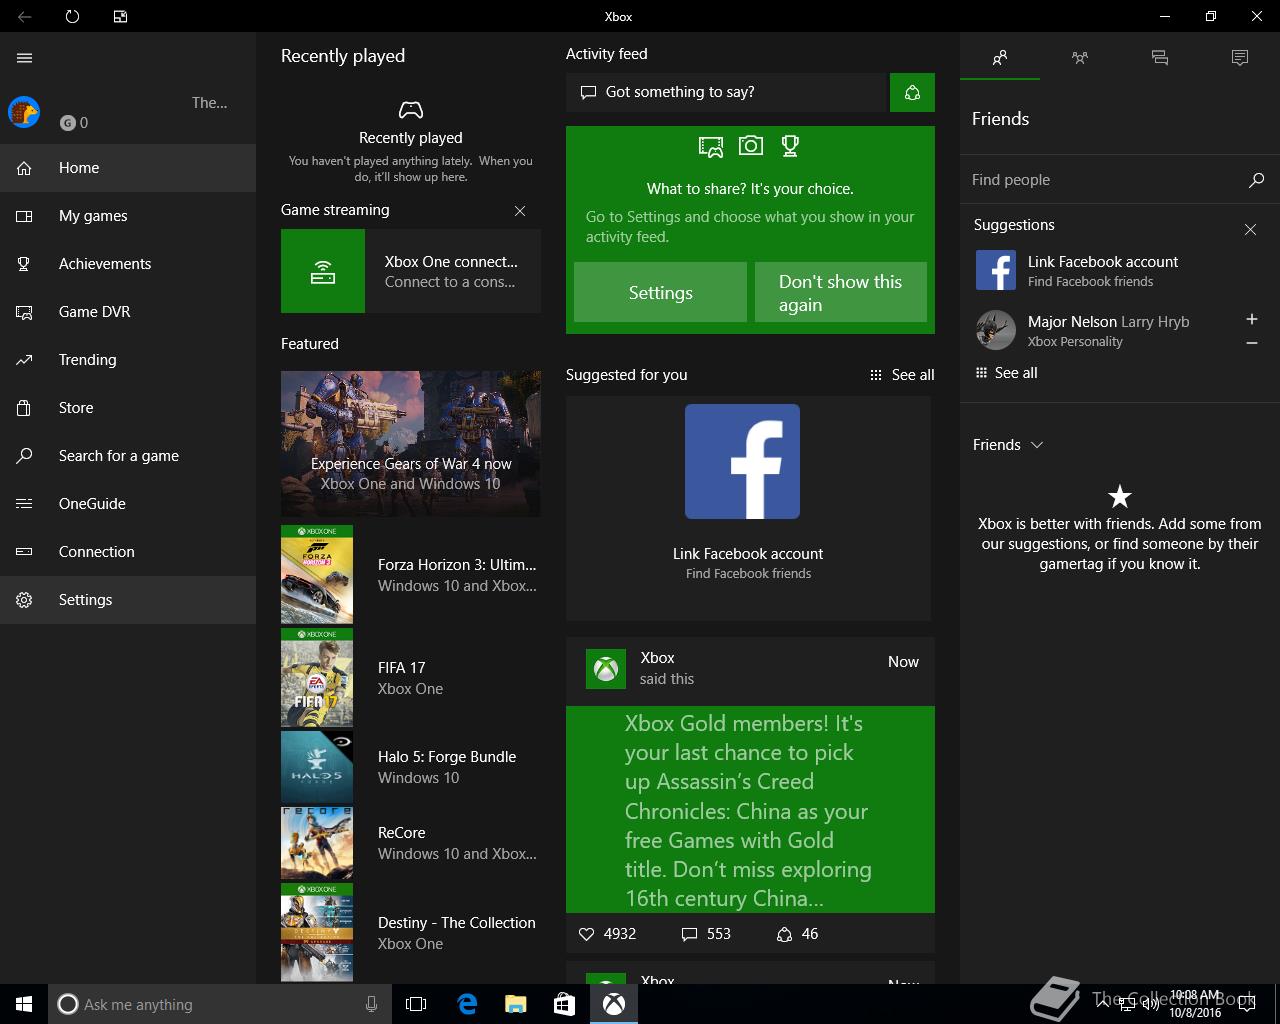Click See all under Suggestions
This screenshot has height=1024, width=1280.
(1006, 373)
